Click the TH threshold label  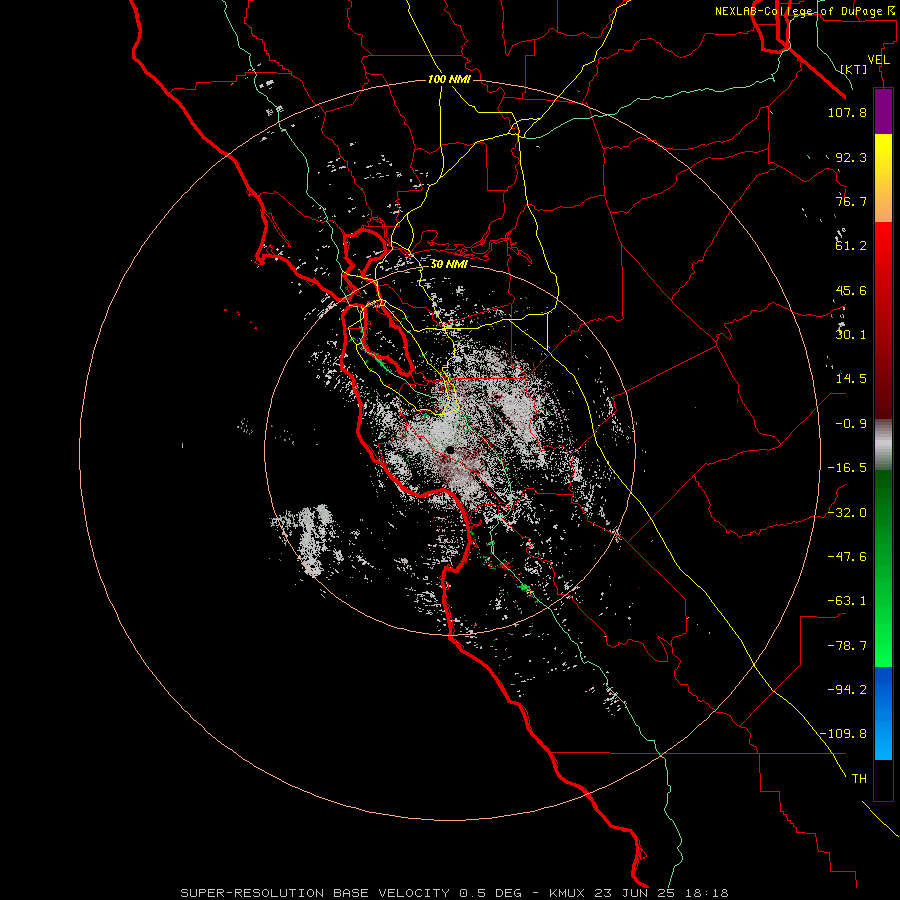click(x=859, y=779)
